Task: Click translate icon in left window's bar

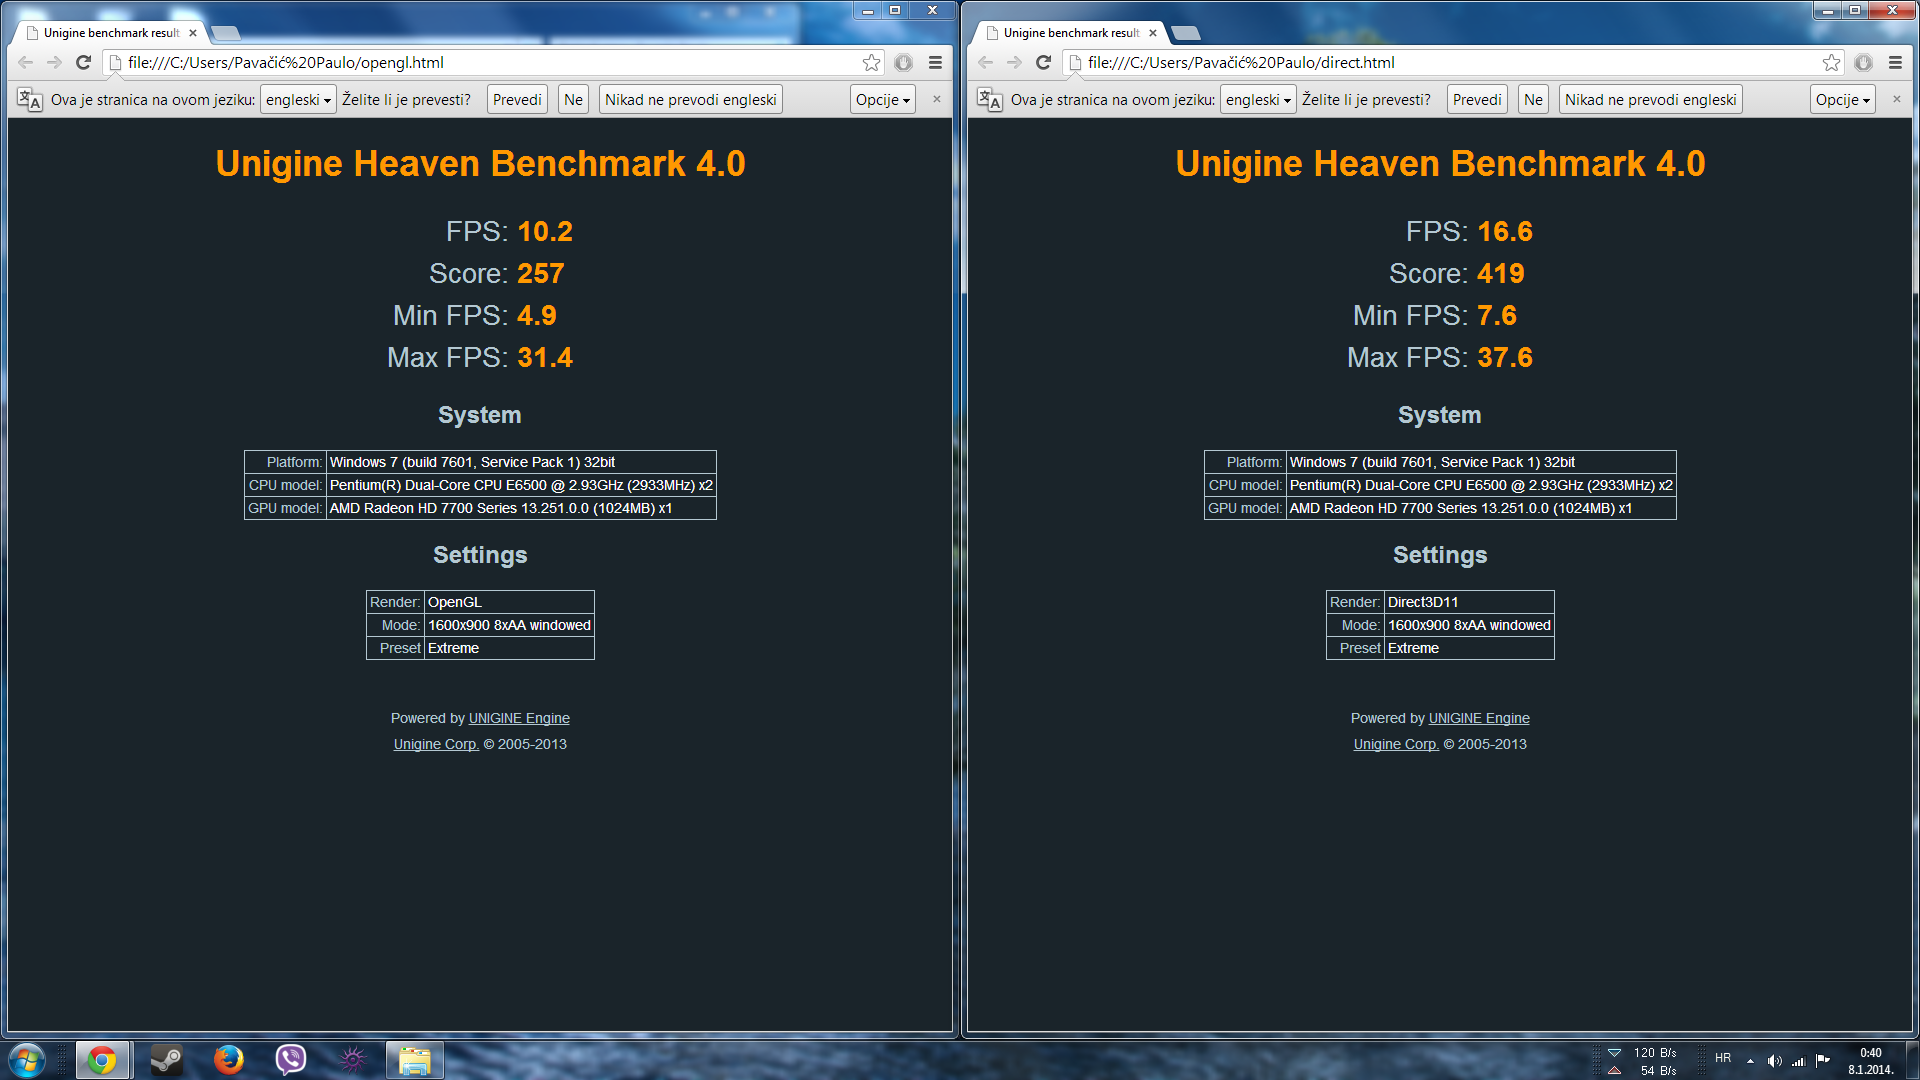Action: click(x=30, y=100)
